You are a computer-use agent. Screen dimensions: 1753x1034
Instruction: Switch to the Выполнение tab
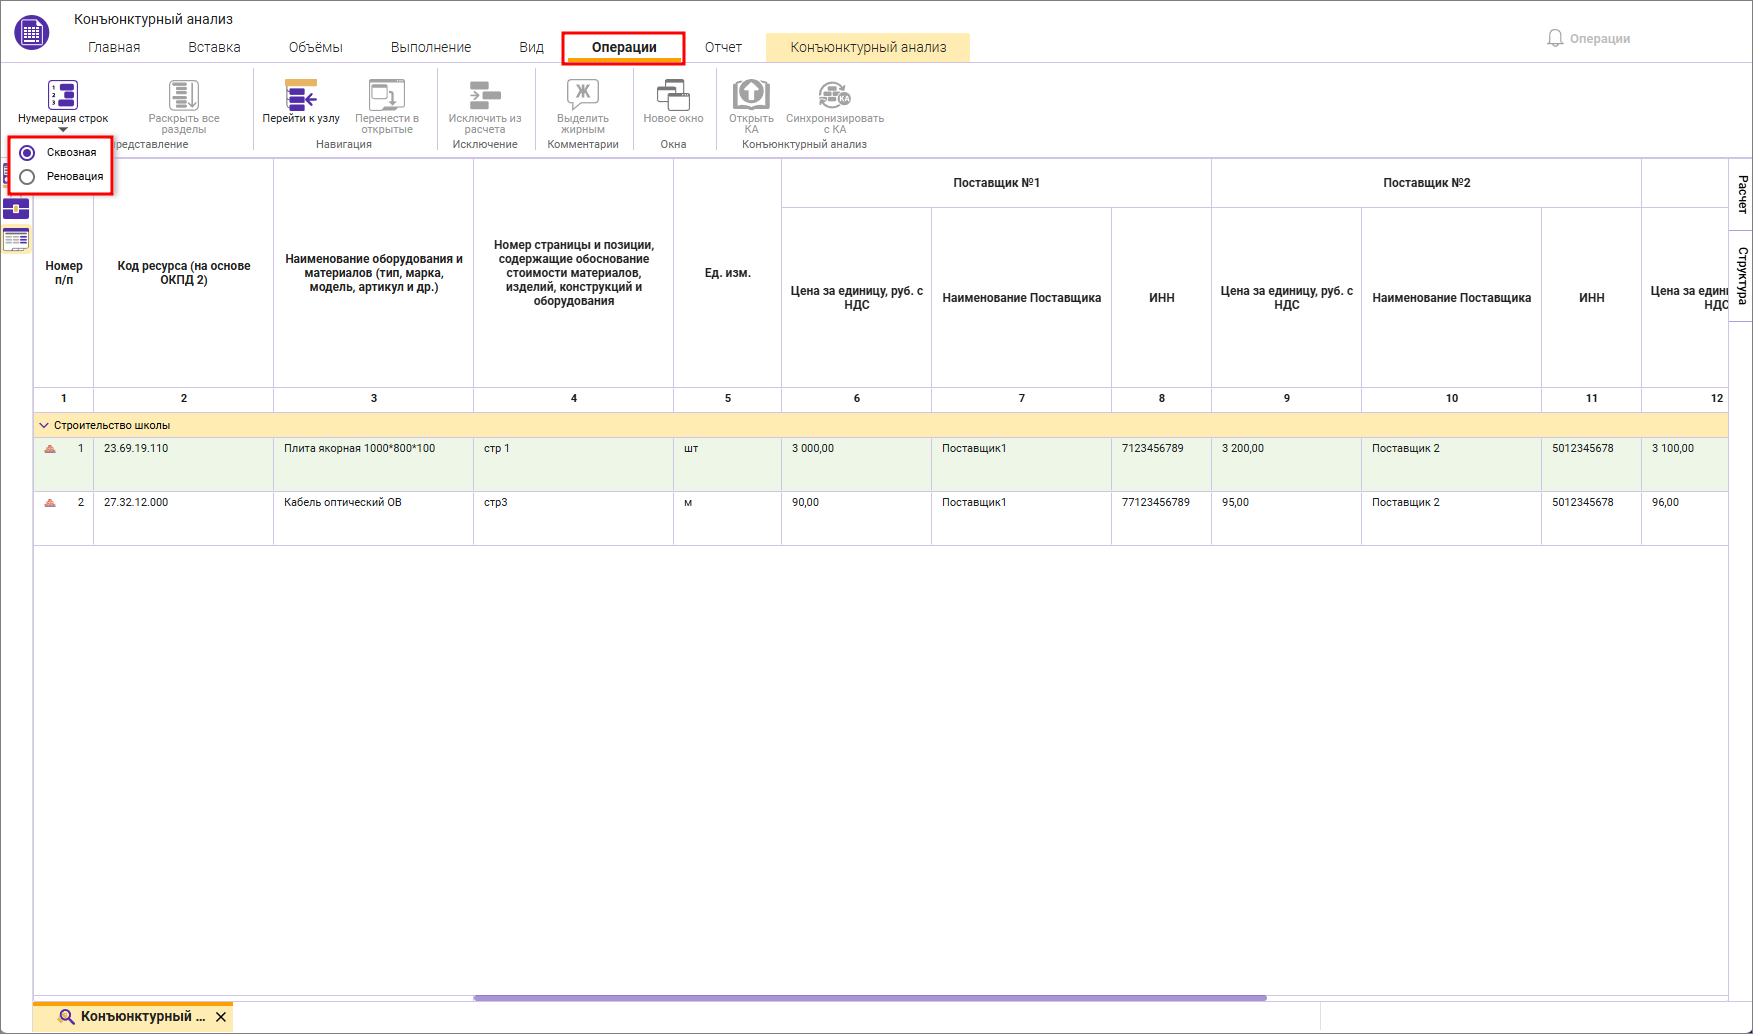(431, 47)
